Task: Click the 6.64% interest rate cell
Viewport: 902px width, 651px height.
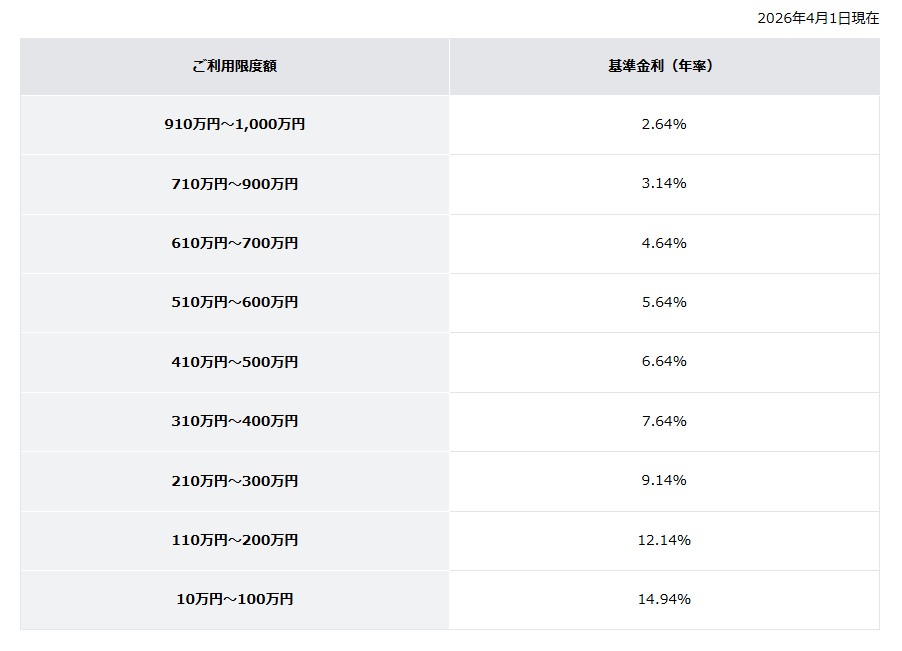Action: [x=664, y=362]
